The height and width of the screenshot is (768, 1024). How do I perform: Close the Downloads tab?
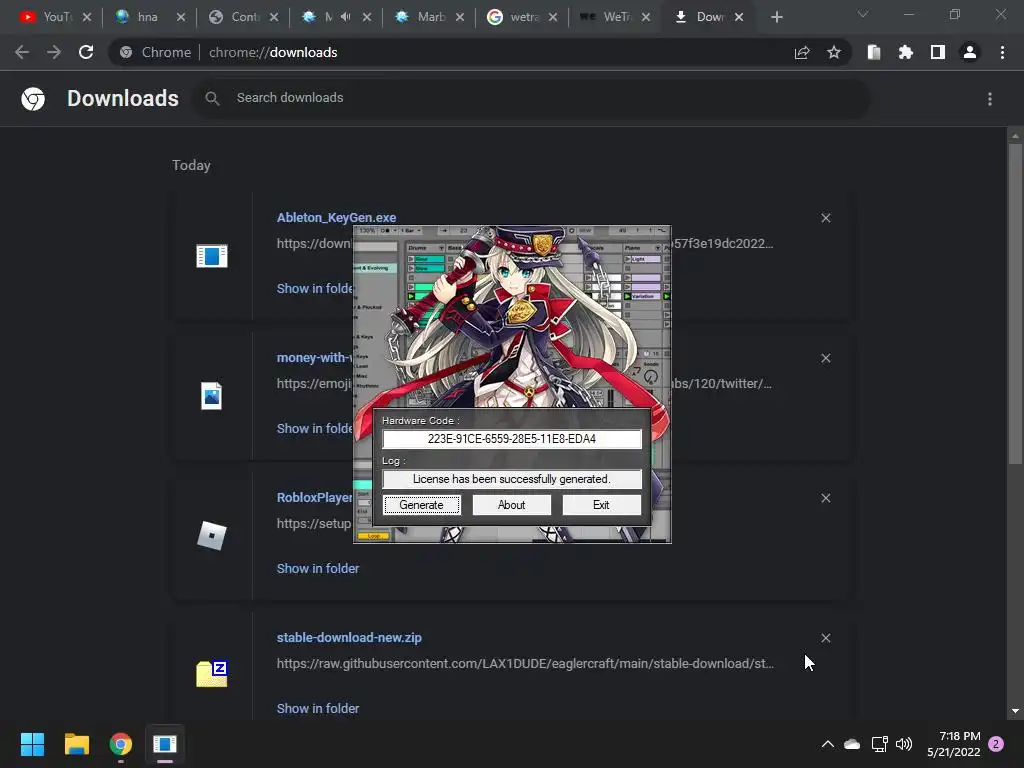(739, 17)
